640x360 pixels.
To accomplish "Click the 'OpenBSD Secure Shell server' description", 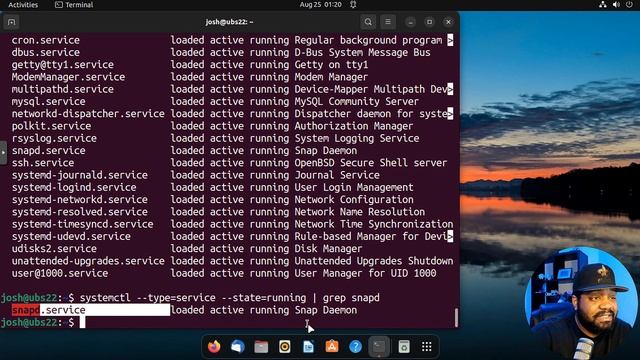I will (x=371, y=162).
